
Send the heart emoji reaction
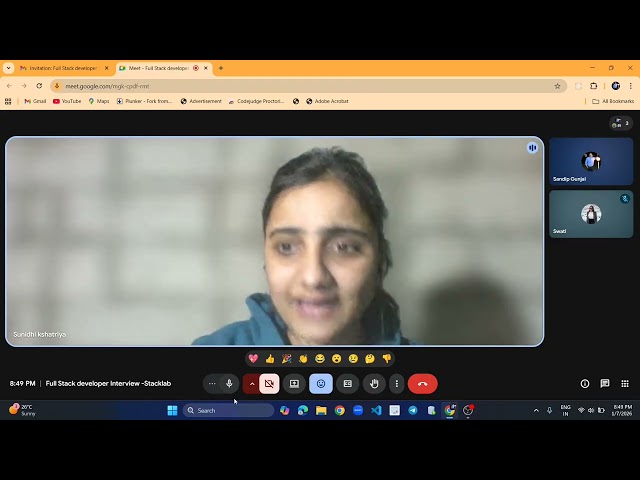click(x=253, y=359)
